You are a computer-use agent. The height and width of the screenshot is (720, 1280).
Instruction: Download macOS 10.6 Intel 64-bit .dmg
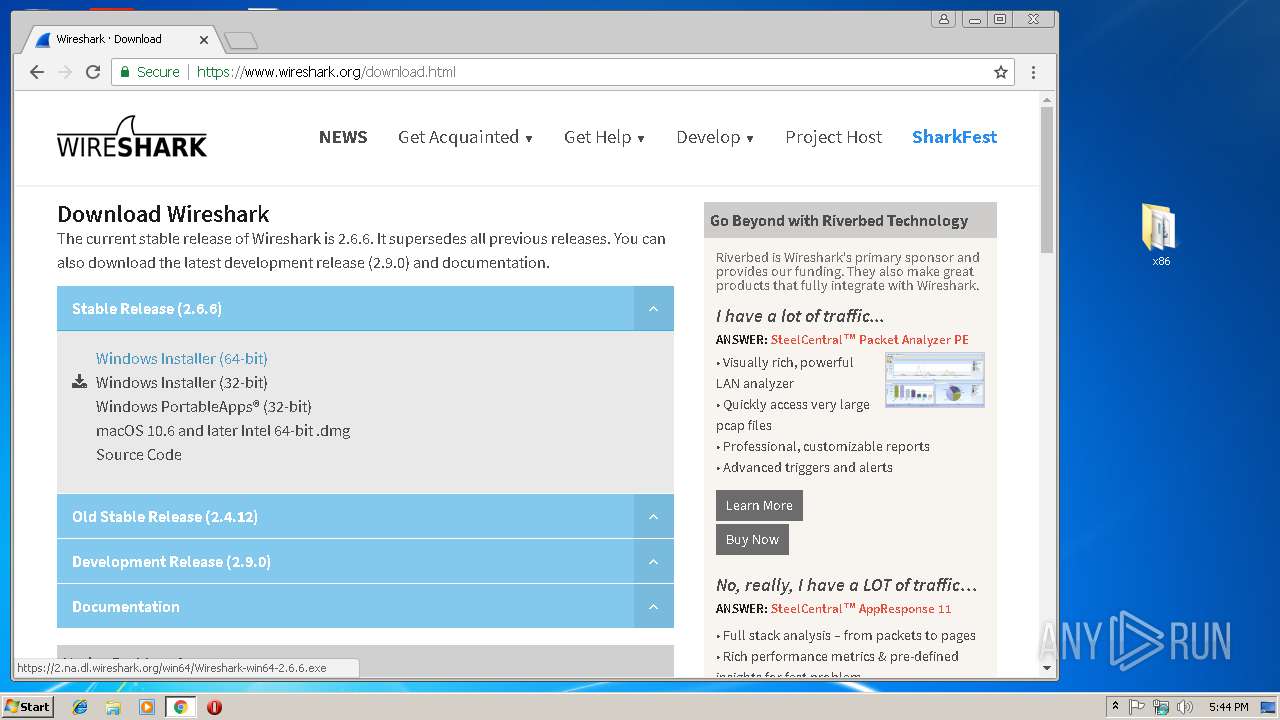point(223,430)
